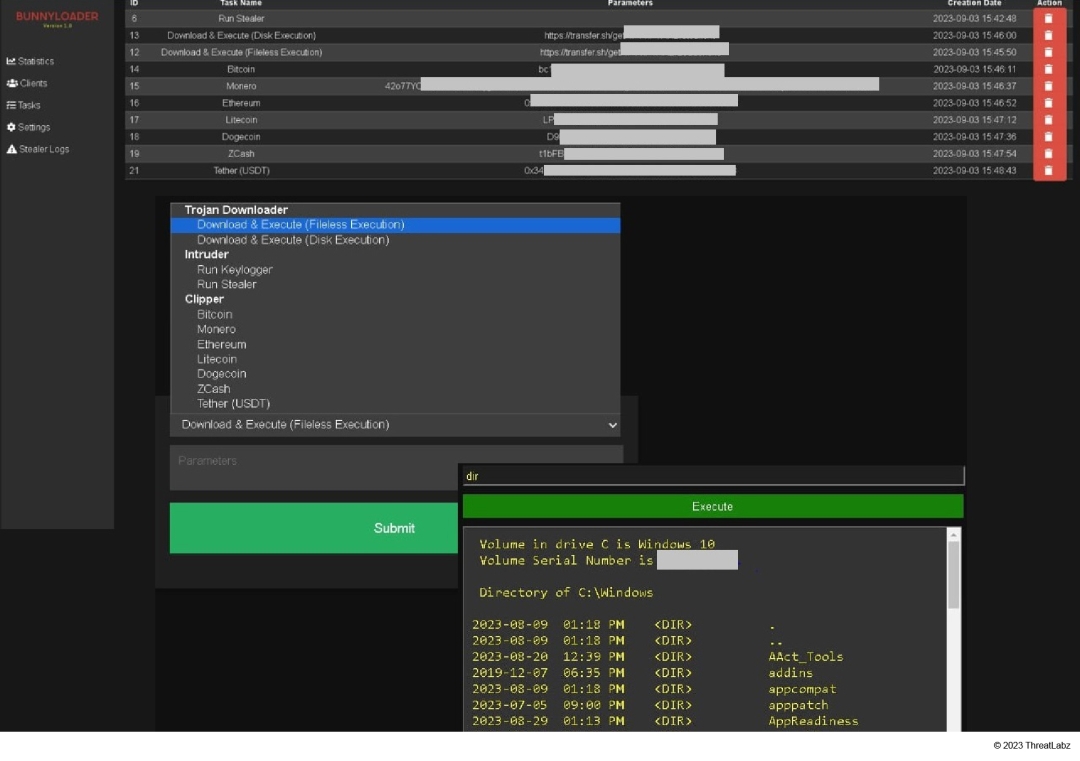Remove Monero task 15 via trash icon
Screen dimensions: 1080x761
[x=1048, y=86]
